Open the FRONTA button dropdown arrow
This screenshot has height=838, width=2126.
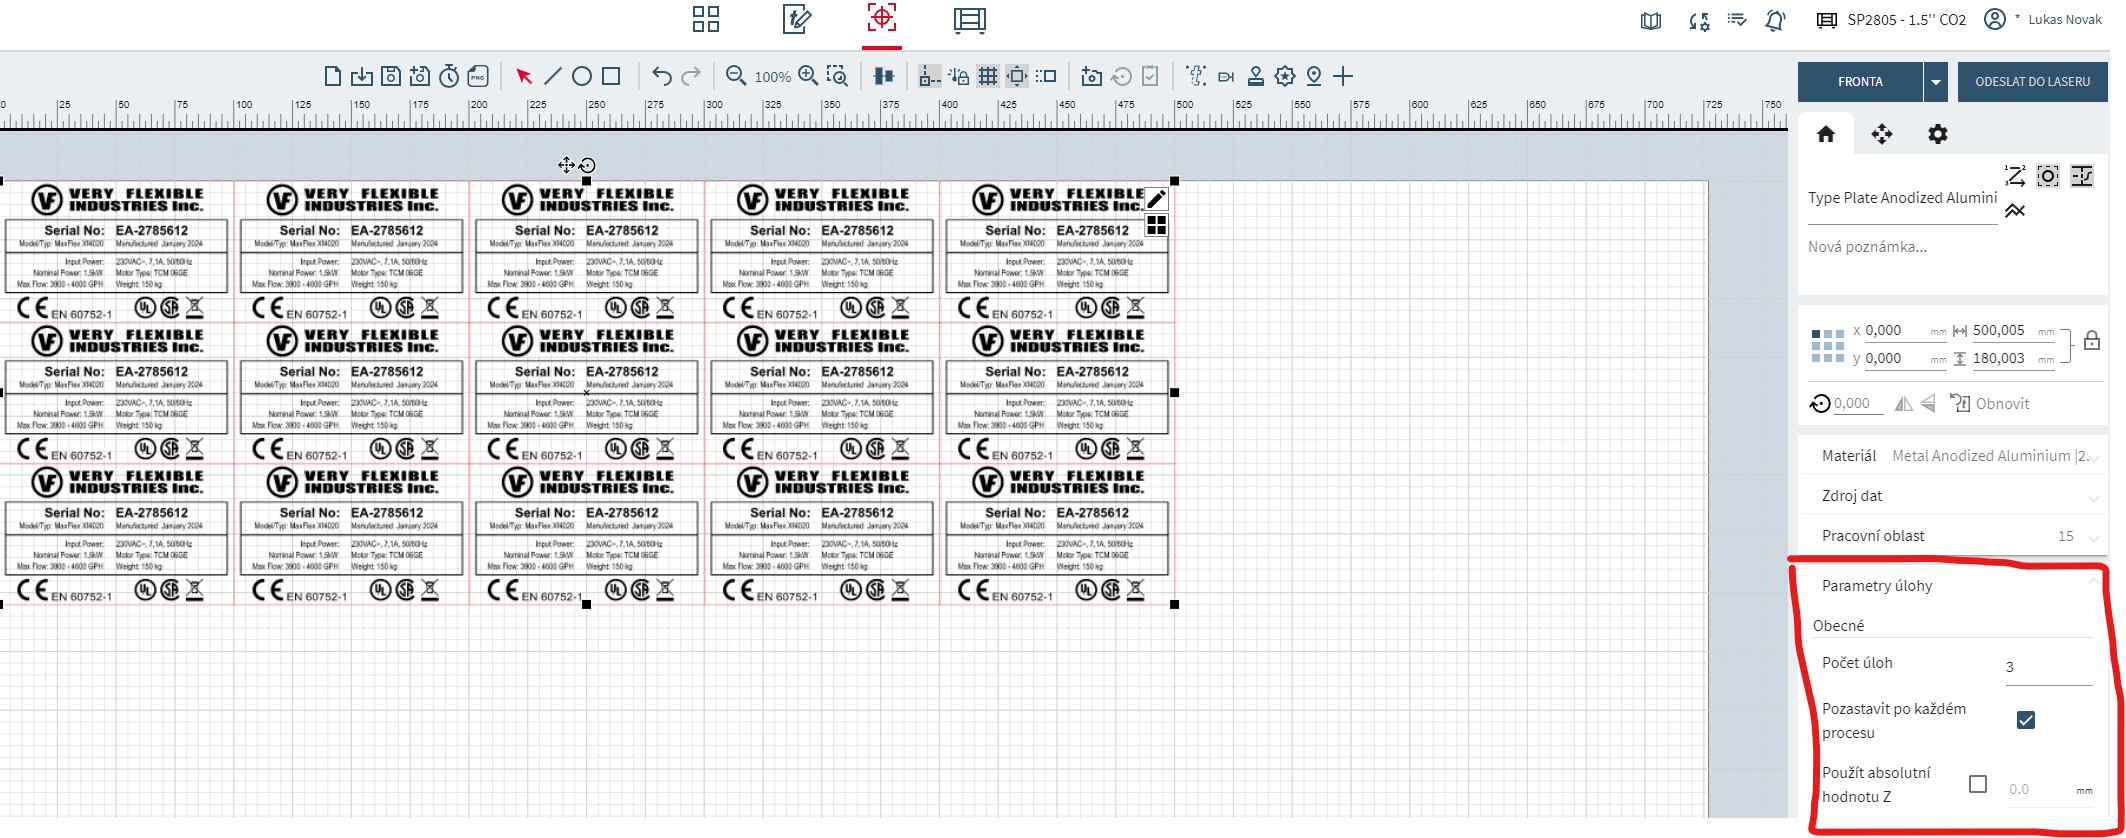pos(1936,82)
